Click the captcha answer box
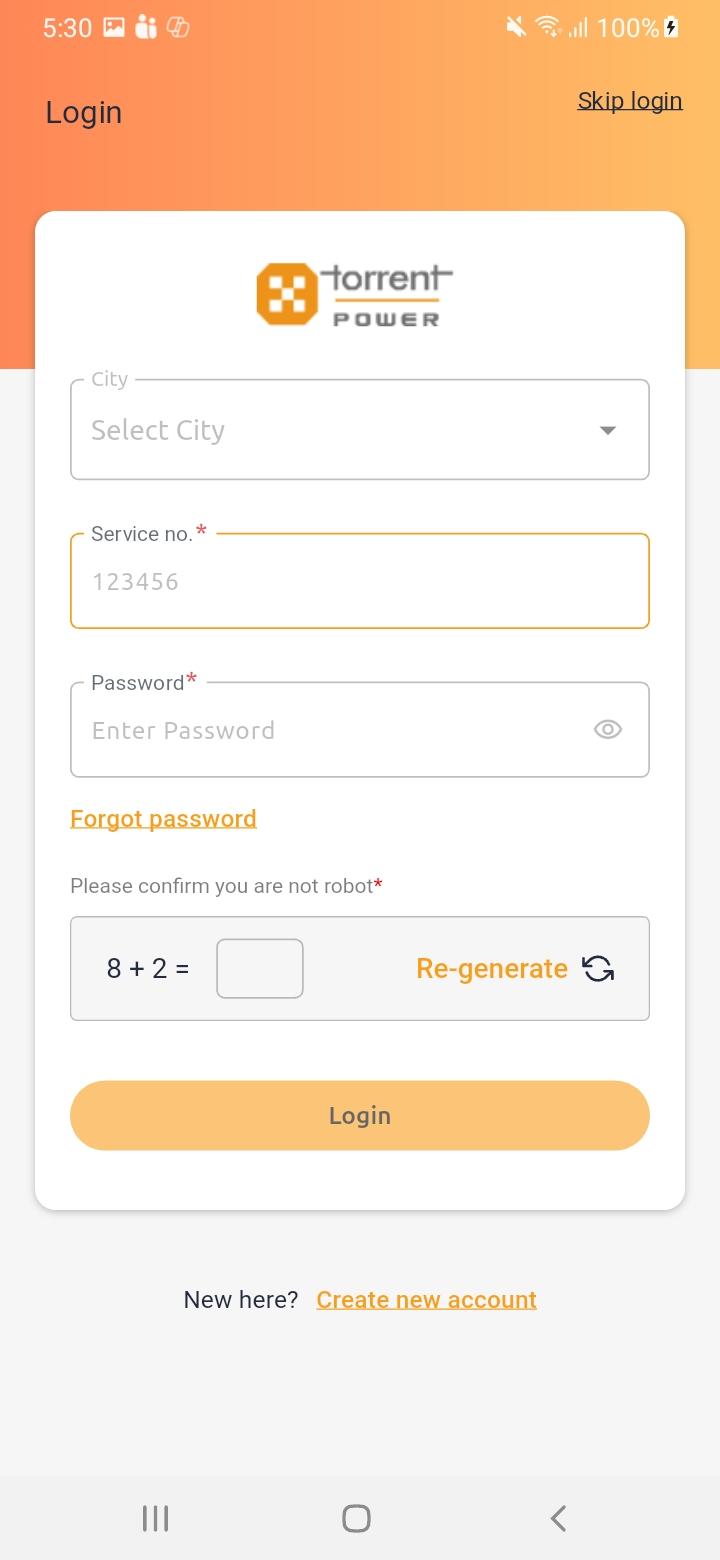The width and height of the screenshot is (720, 1560). click(x=260, y=968)
